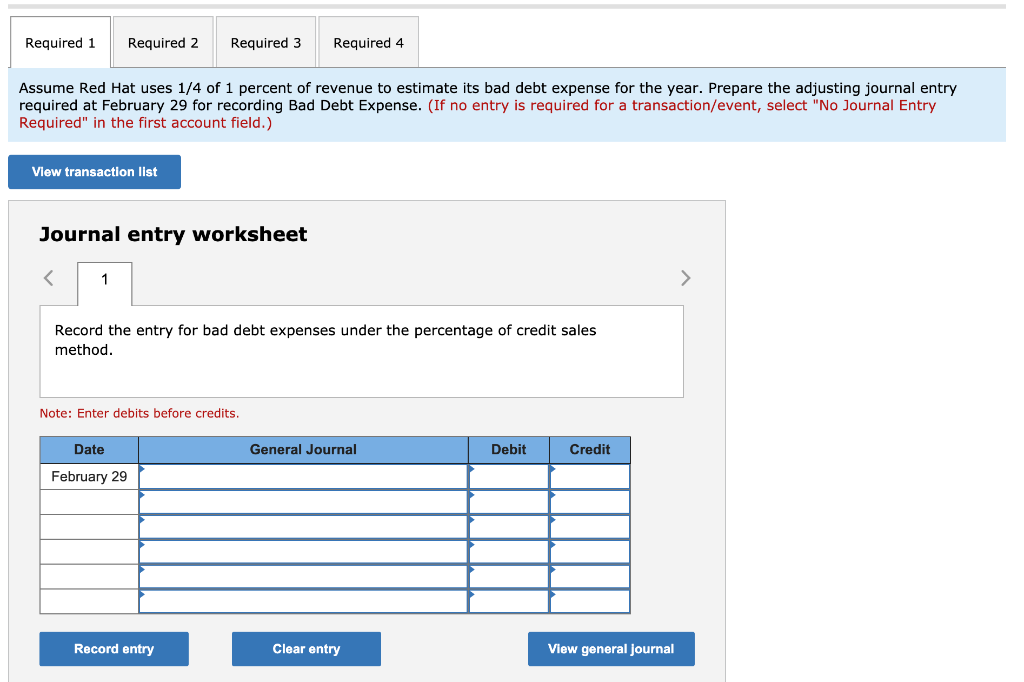The height and width of the screenshot is (682, 1024).
Task: Open General Journal account dropdown in third row
Action: tap(303, 527)
